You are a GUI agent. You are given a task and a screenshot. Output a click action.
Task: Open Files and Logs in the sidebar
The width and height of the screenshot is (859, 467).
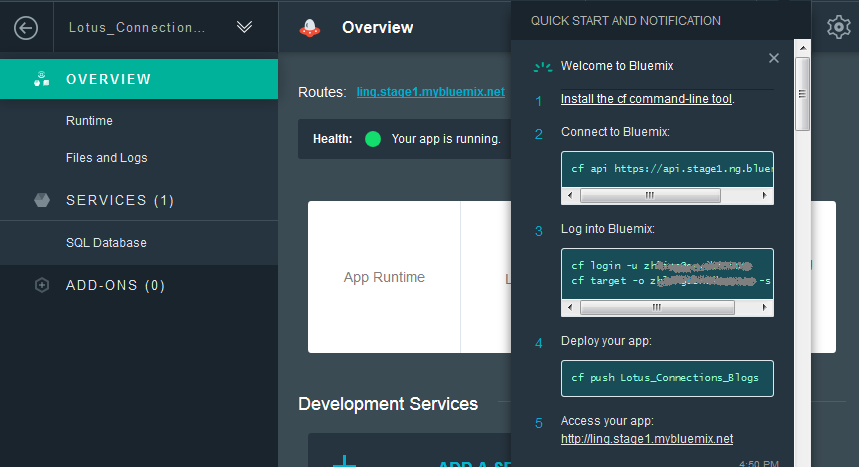coord(107,158)
